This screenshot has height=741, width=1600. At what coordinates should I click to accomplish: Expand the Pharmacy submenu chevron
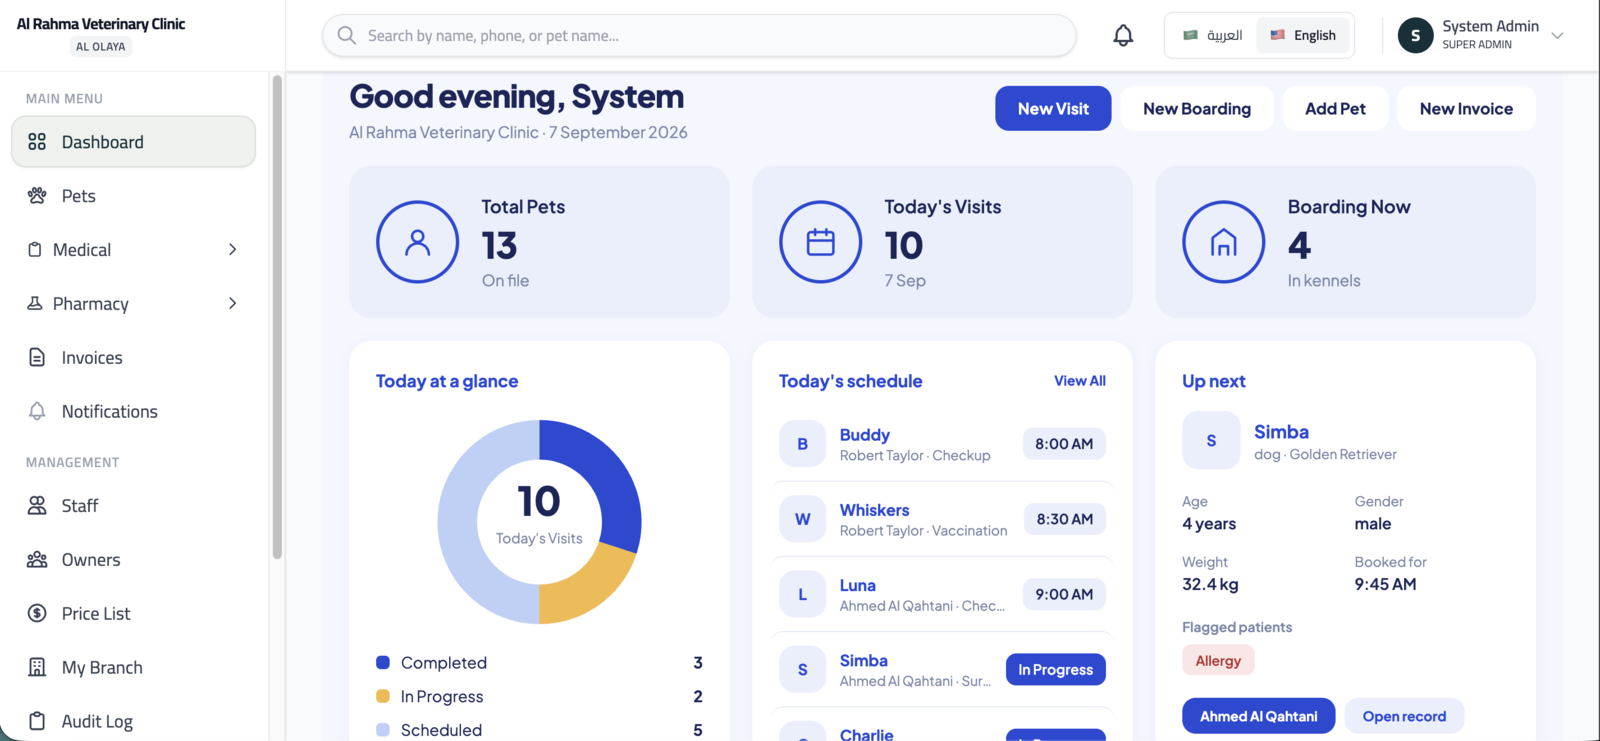[232, 304]
